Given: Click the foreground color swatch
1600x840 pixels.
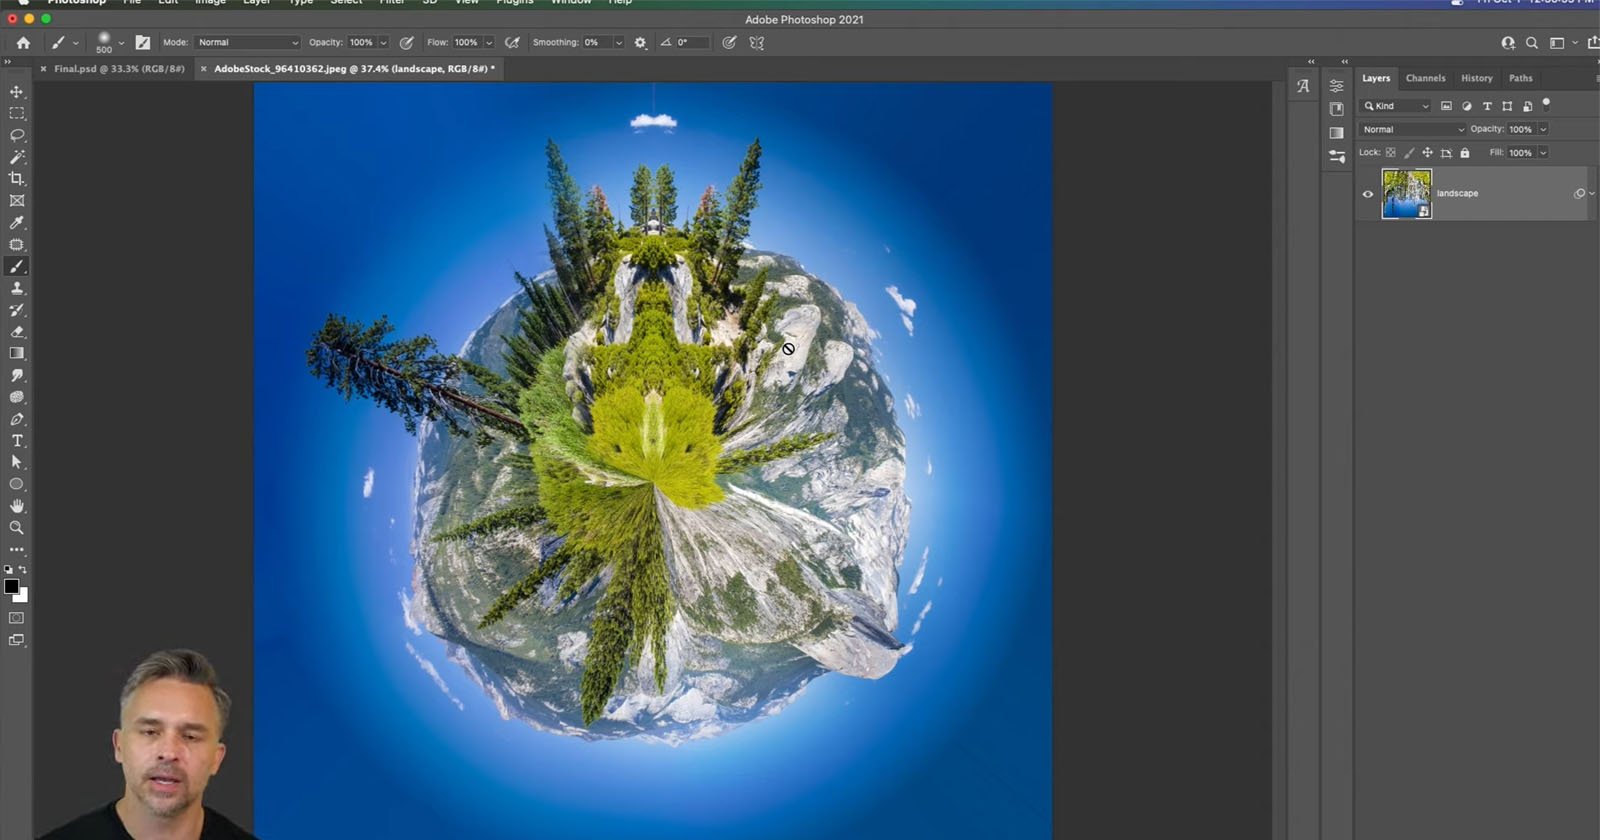Looking at the screenshot, I should pos(11,587).
